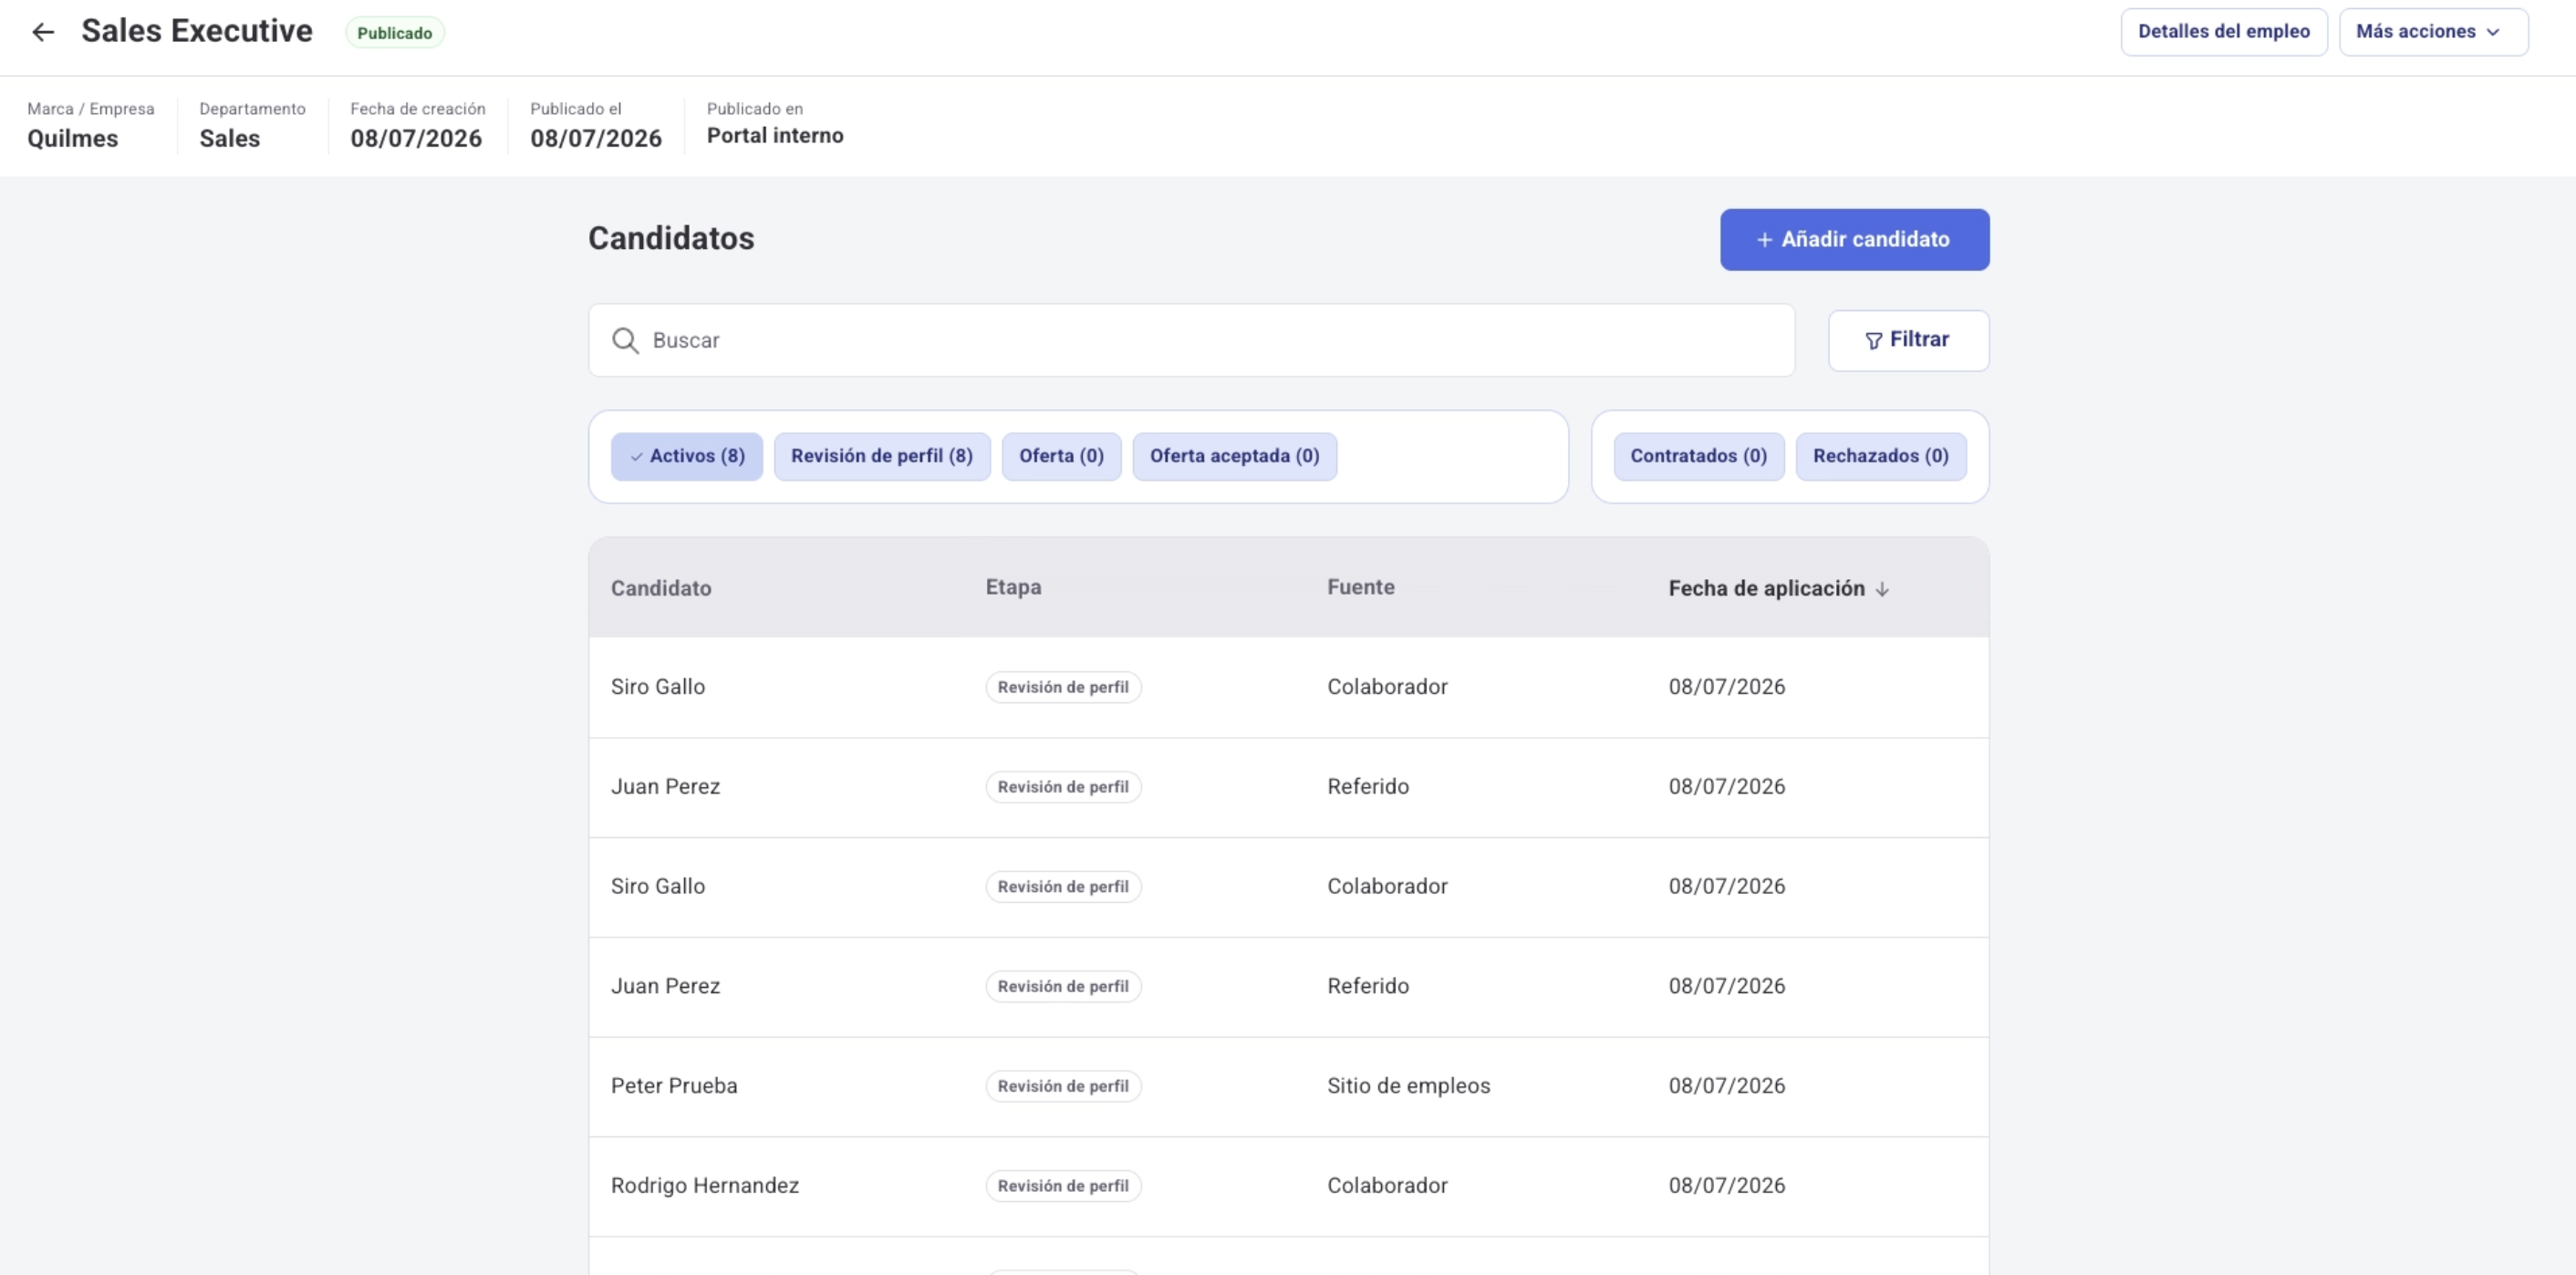Open Detalles del empleo
This screenshot has width=2576, height=1275.
pyautogui.click(x=2223, y=32)
